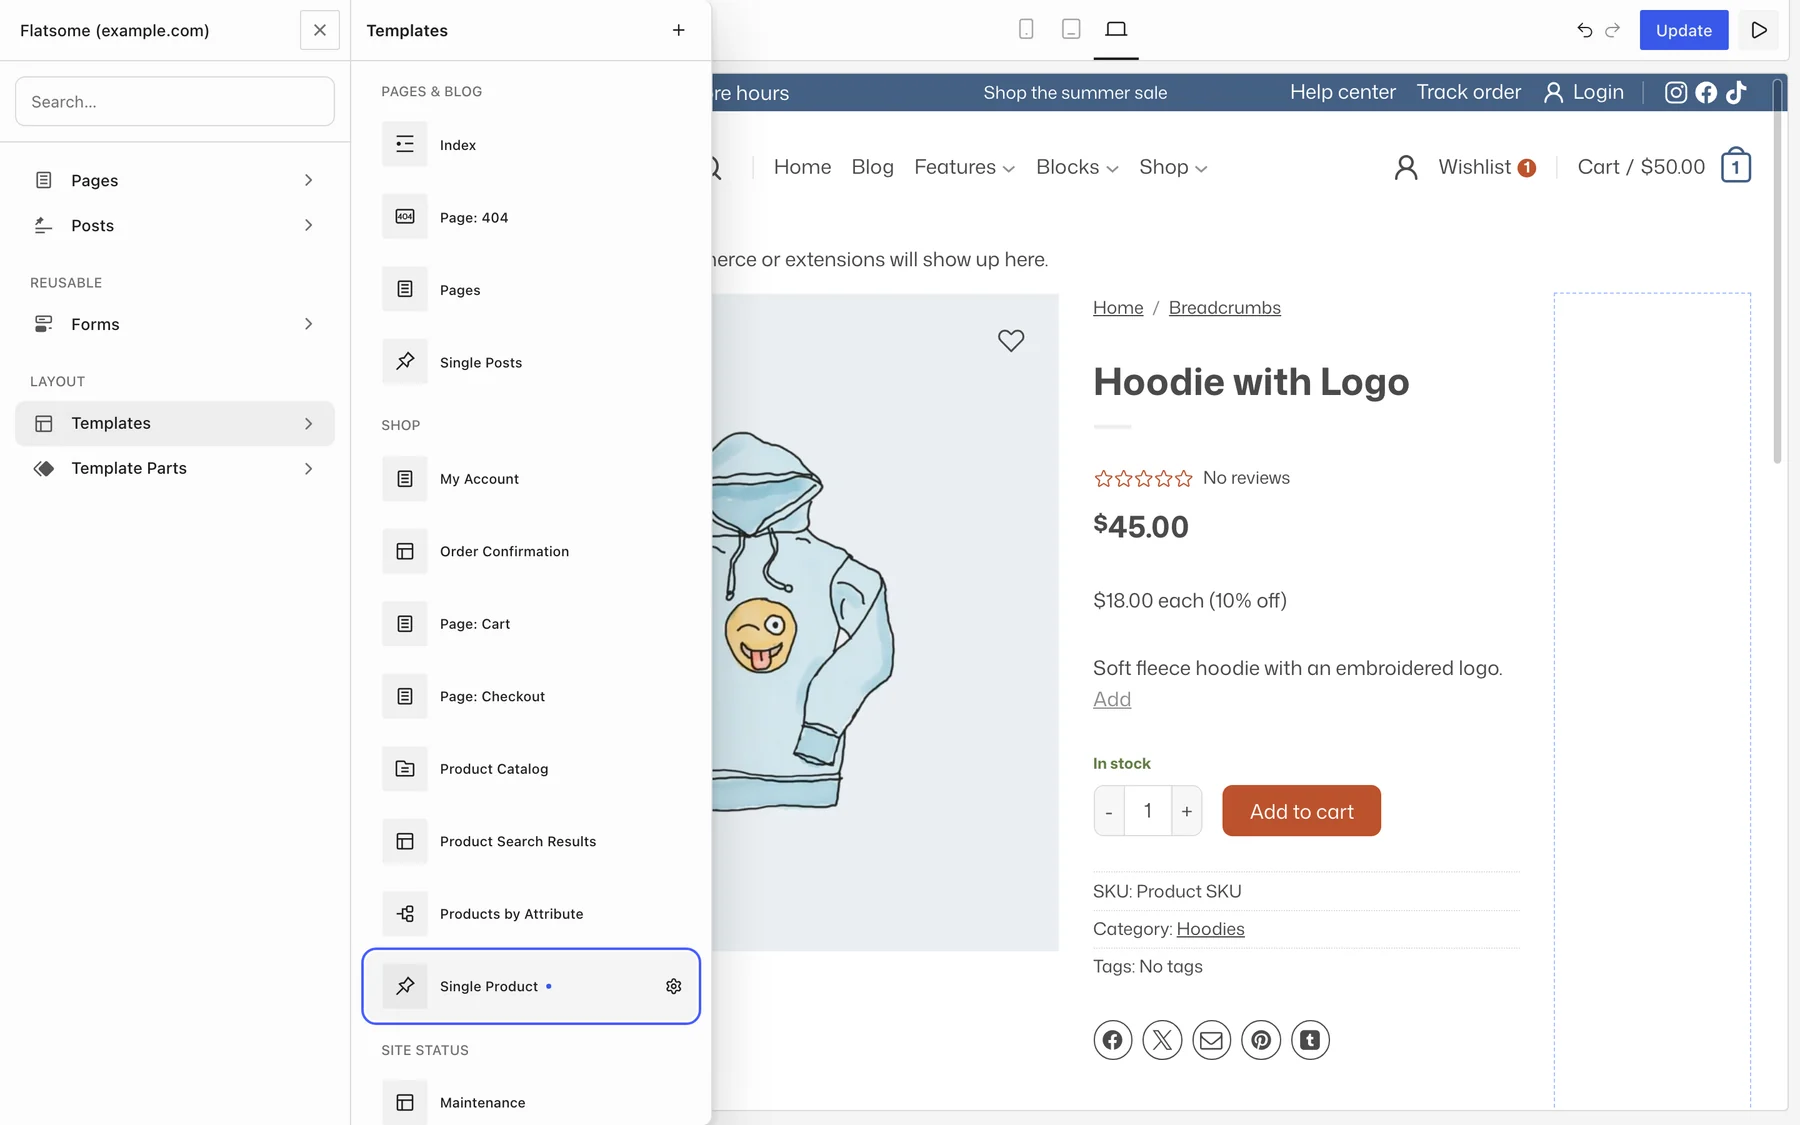The width and height of the screenshot is (1800, 1125).
Task: Open Pages in sidebar
Action: [x=175, y=180]
